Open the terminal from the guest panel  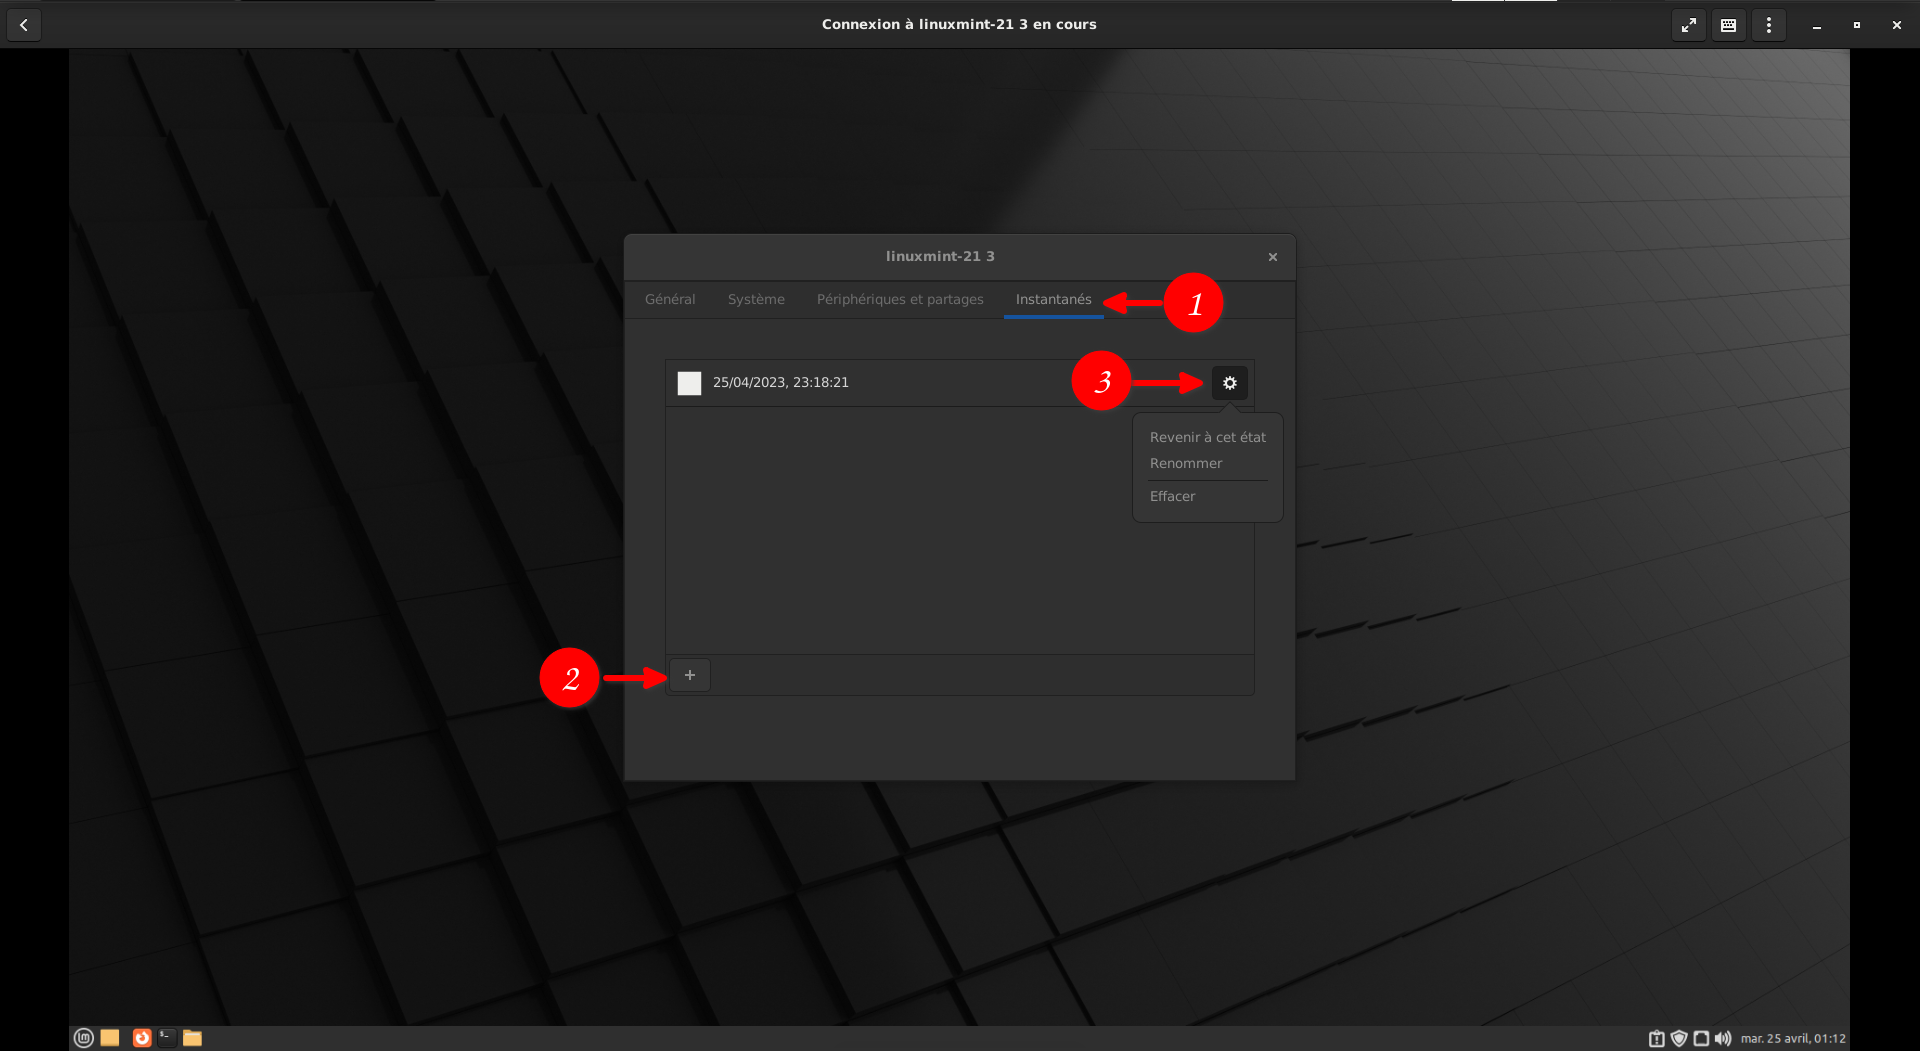click(x=167, y=1038)
